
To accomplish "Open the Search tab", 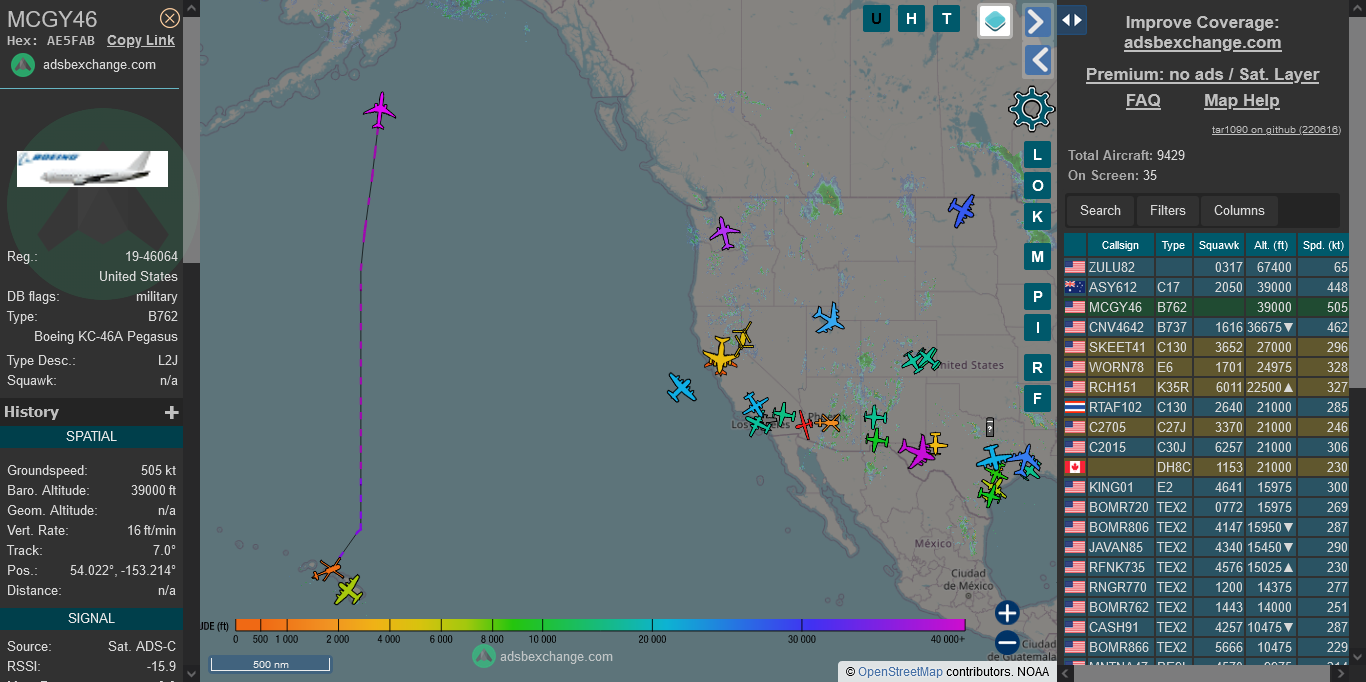I will [x=1100, y=211].
